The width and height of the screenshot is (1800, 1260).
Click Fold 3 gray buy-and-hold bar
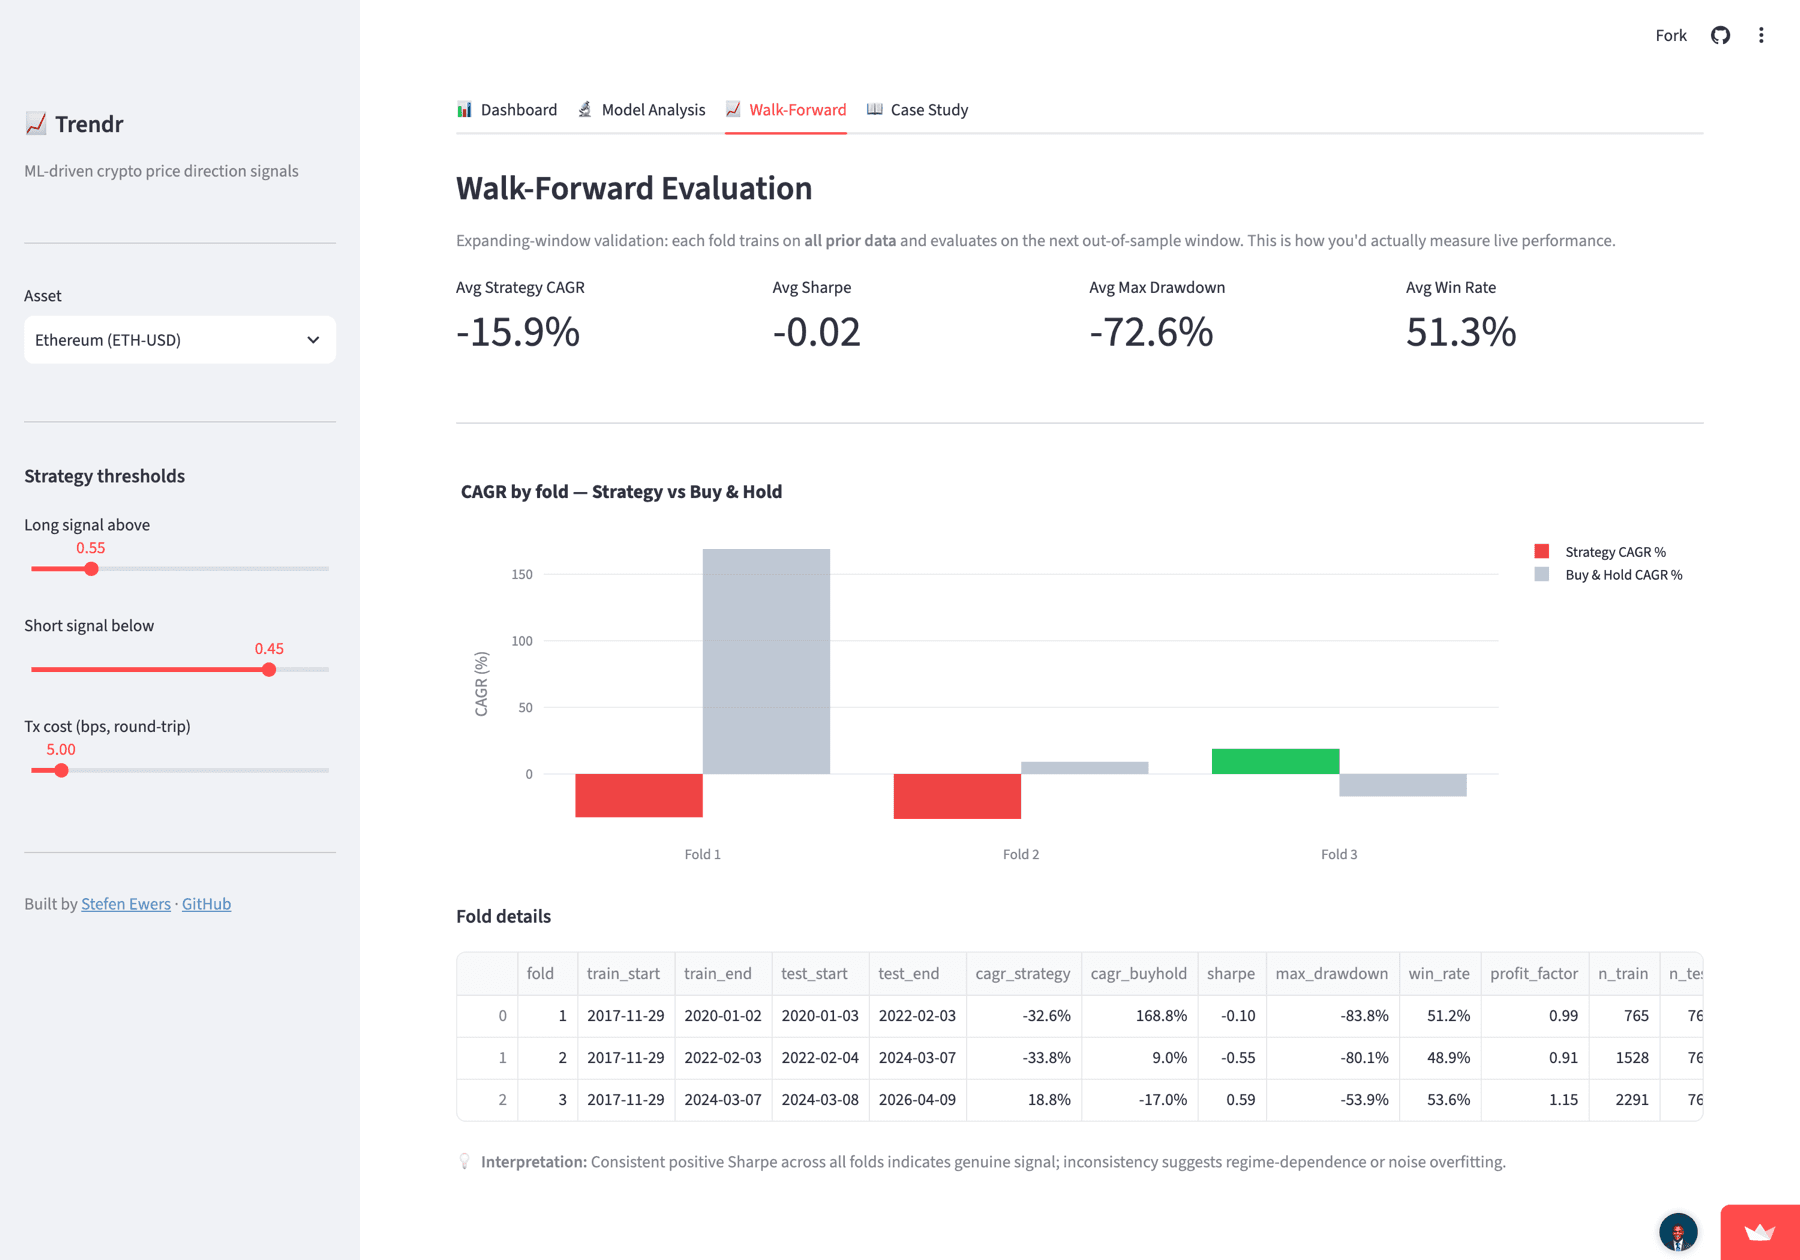tap(1403, 785)
